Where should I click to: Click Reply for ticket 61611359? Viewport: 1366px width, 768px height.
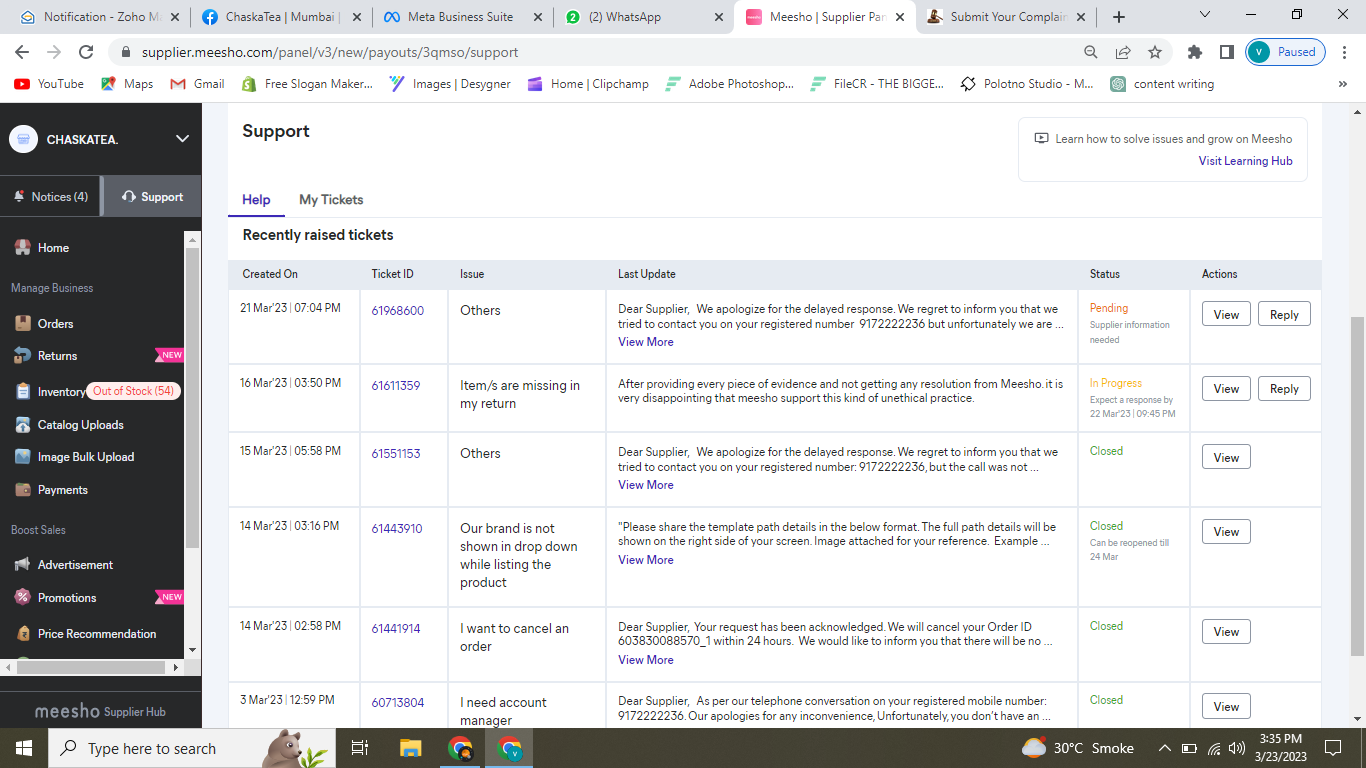(1284, 389)
